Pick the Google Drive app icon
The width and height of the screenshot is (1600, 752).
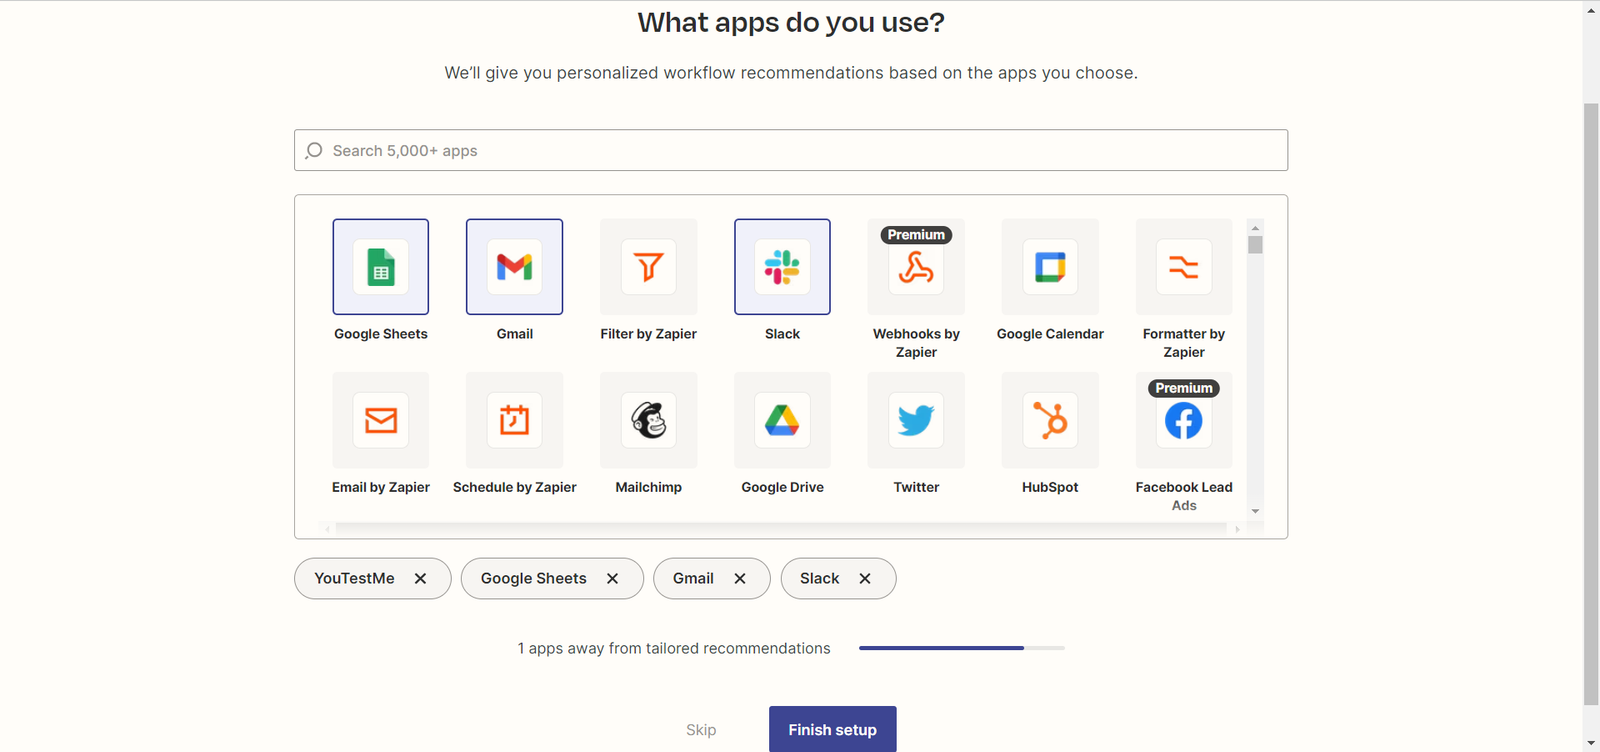pos(782,420)
